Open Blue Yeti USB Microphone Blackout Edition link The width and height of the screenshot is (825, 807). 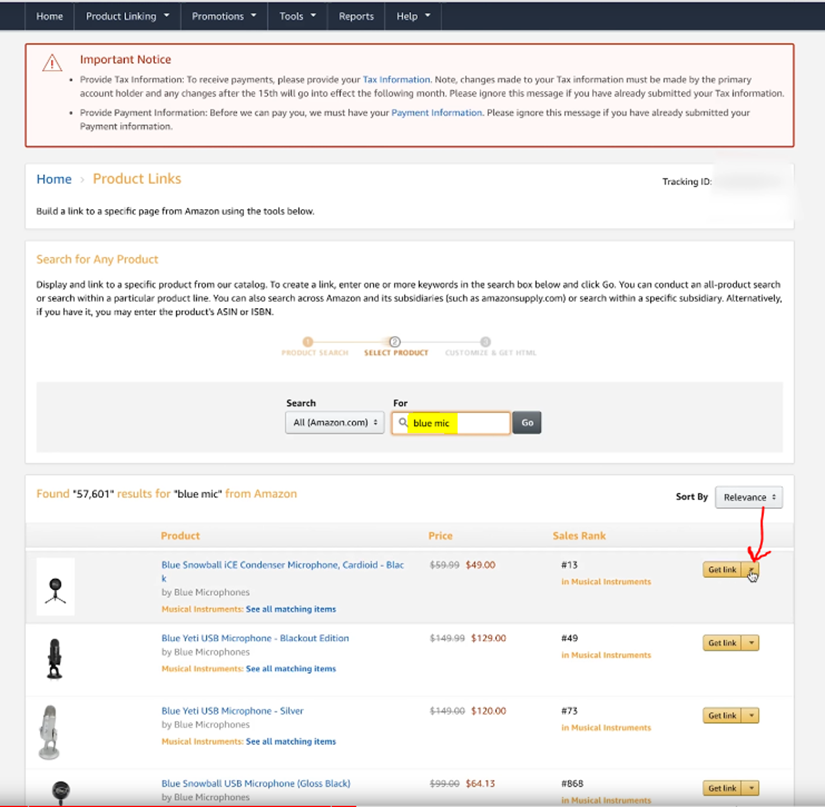coord(255,638)
